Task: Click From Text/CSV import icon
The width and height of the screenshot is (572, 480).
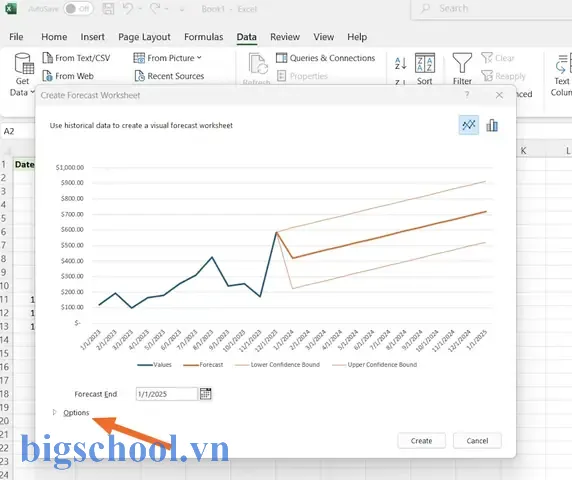Action: 47,58
